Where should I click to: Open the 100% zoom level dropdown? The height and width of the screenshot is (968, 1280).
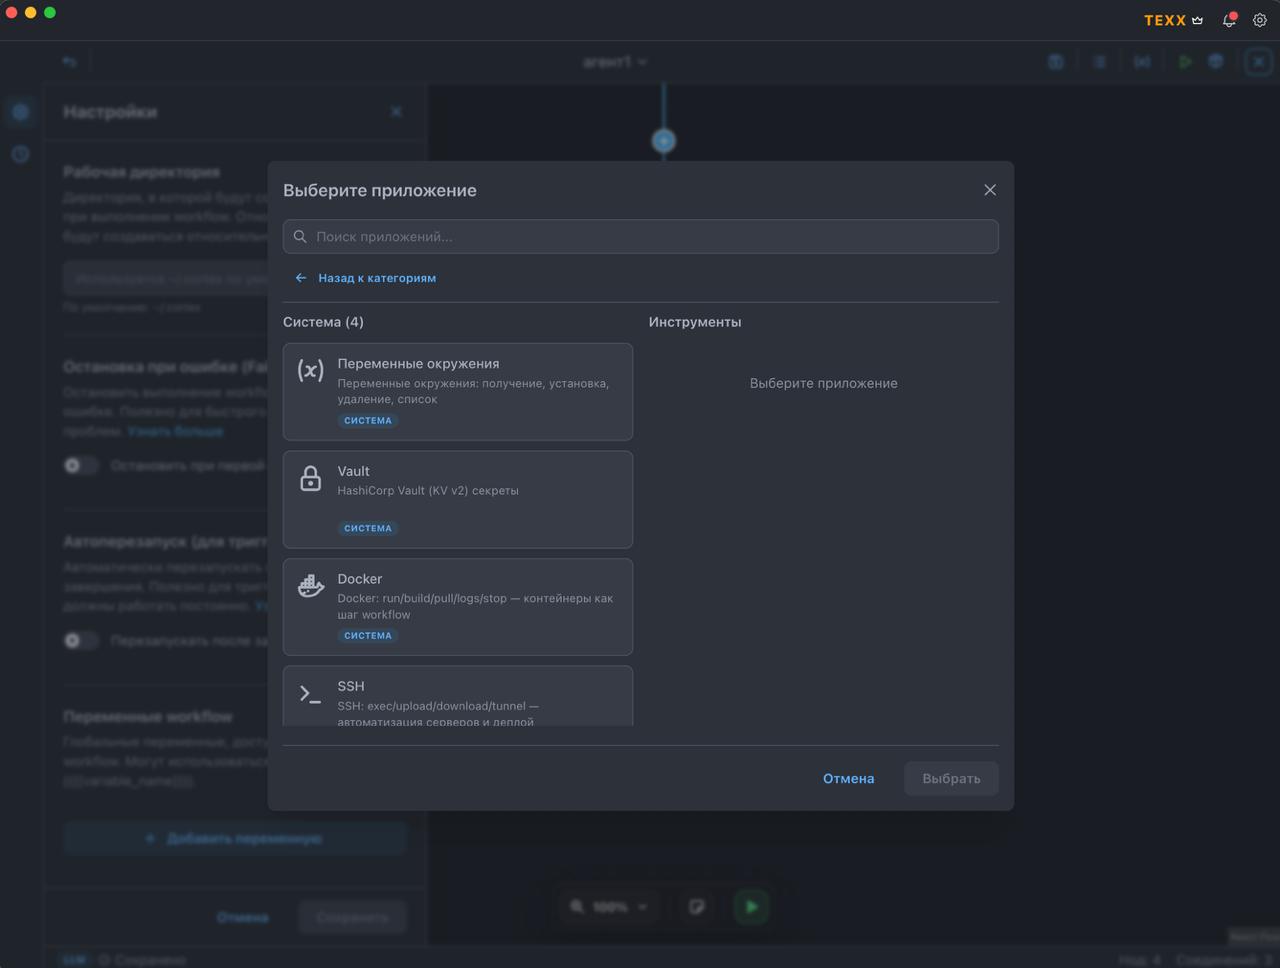coord(610,906)
